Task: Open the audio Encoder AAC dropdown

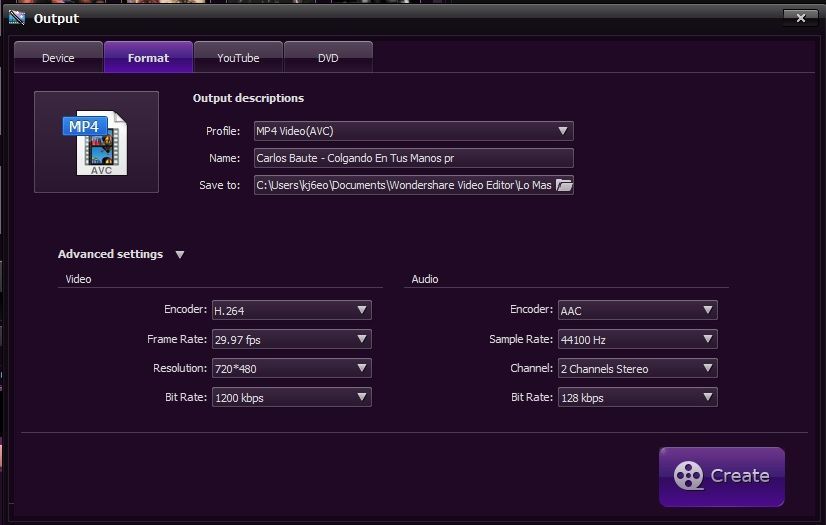Action: pyautogui.click(x=637, y=310)
